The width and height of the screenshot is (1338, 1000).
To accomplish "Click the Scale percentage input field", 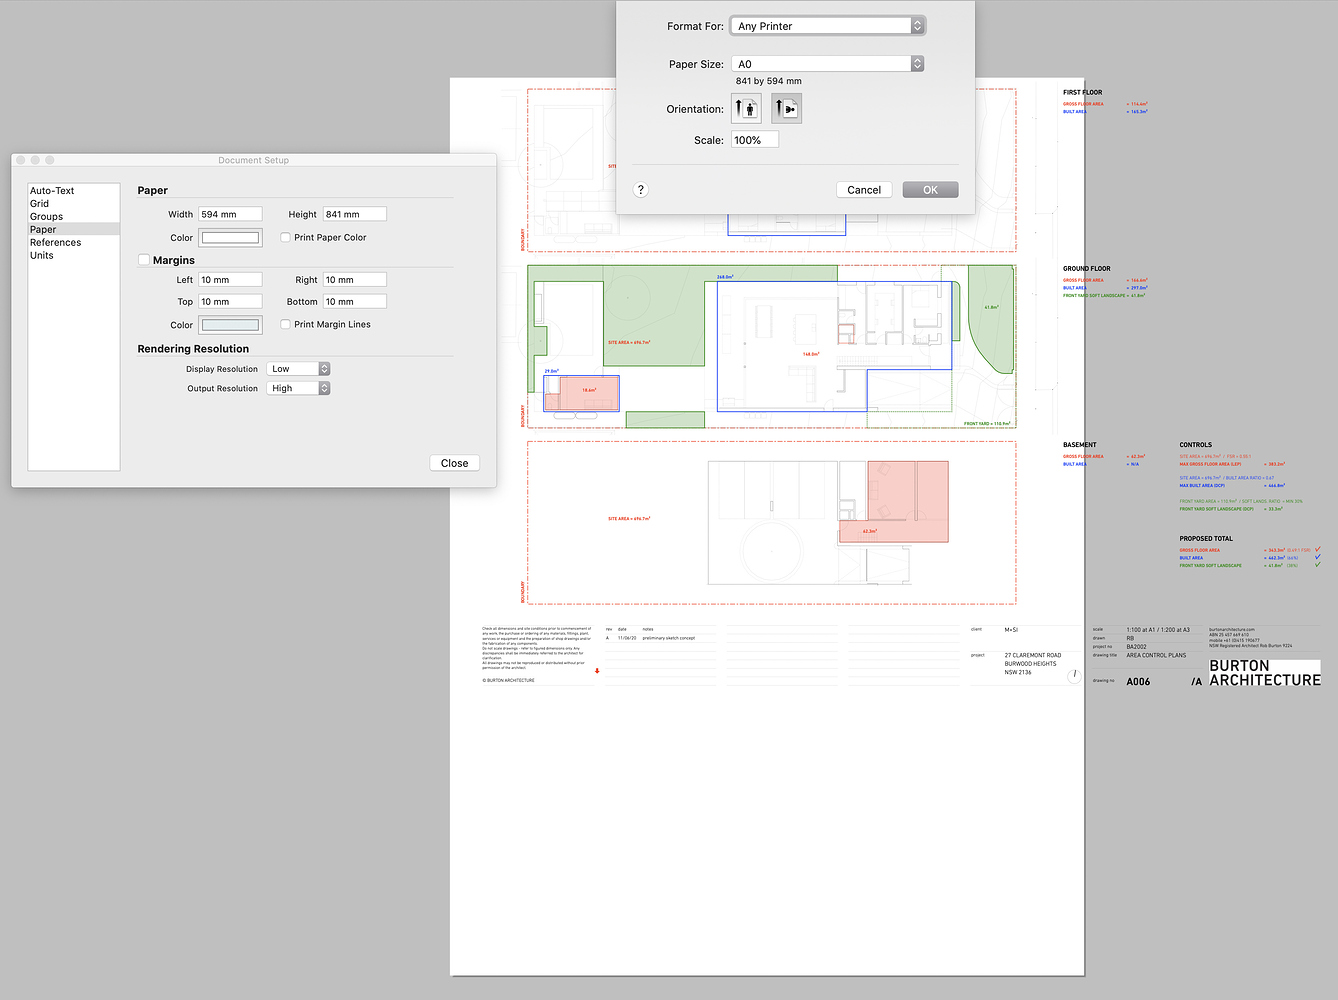I will pyautogui.click(x=754, y=139).
